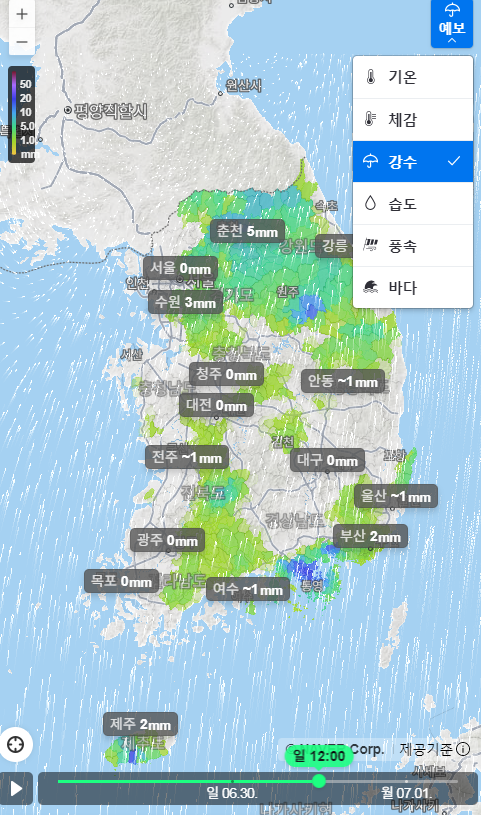
Task: Click the 광주 0mm rainfall label
Action: click(x=167, y=541)
